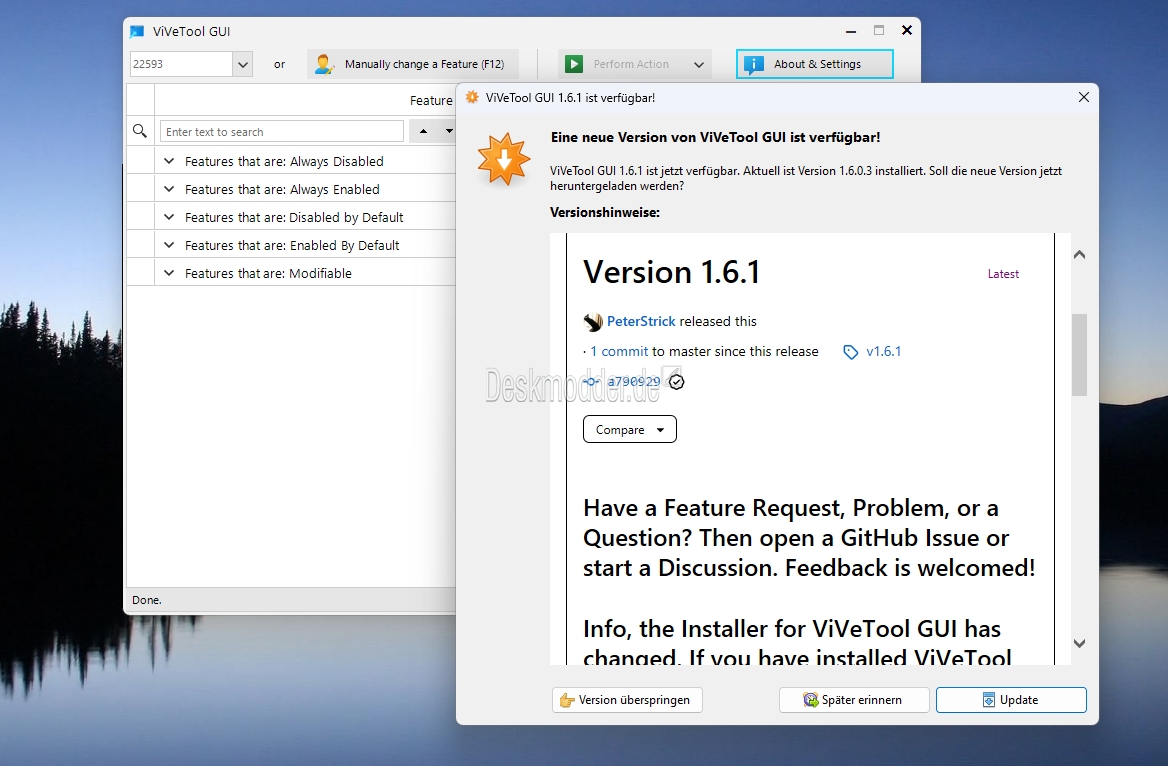
Task: Select the 'Features that are: Modifiable' row text
Action: click(x=268, y=273)
